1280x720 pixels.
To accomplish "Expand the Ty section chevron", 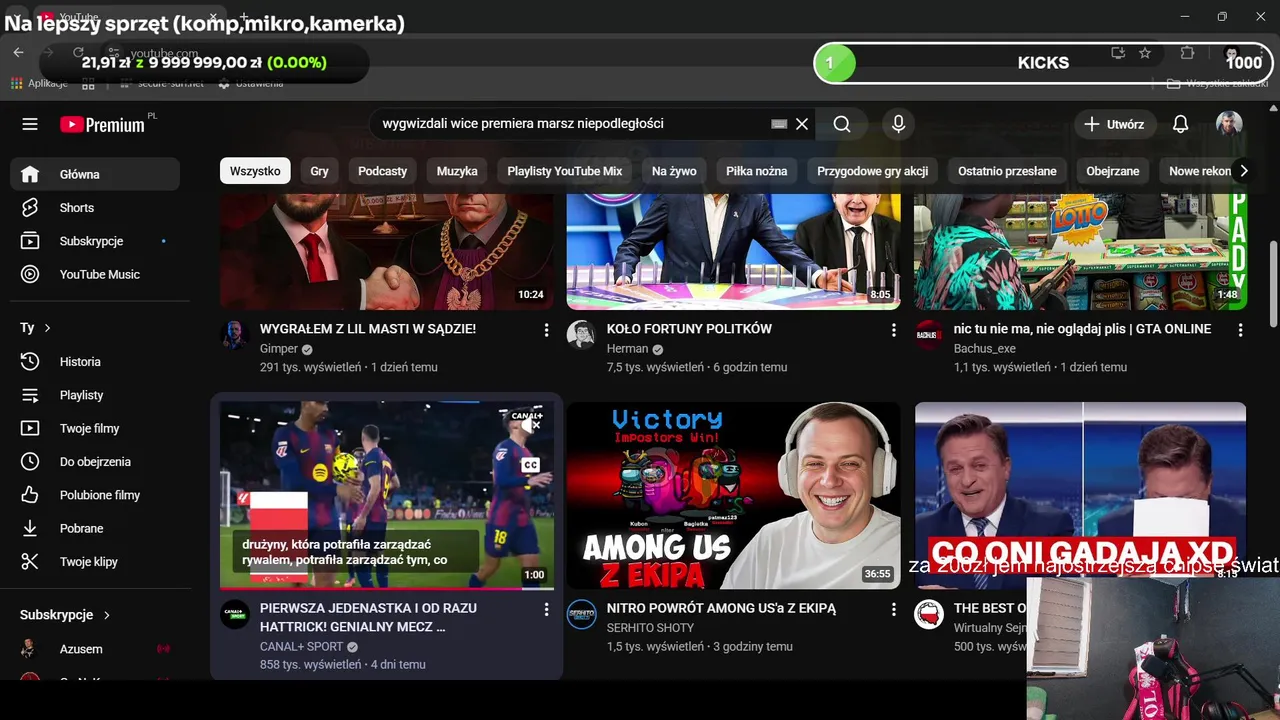I will (x=47, y=328).
